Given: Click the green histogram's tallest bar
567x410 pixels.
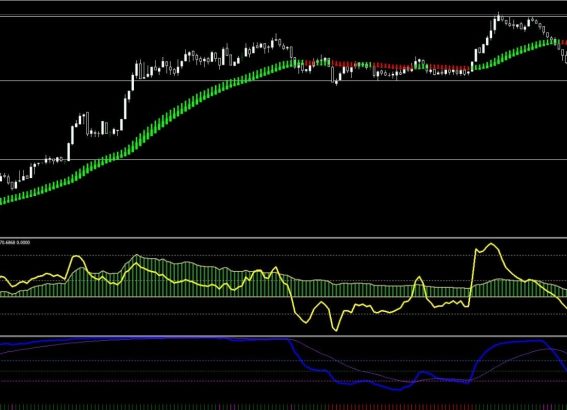Looking at the screenshot, I should click(137, 276).
